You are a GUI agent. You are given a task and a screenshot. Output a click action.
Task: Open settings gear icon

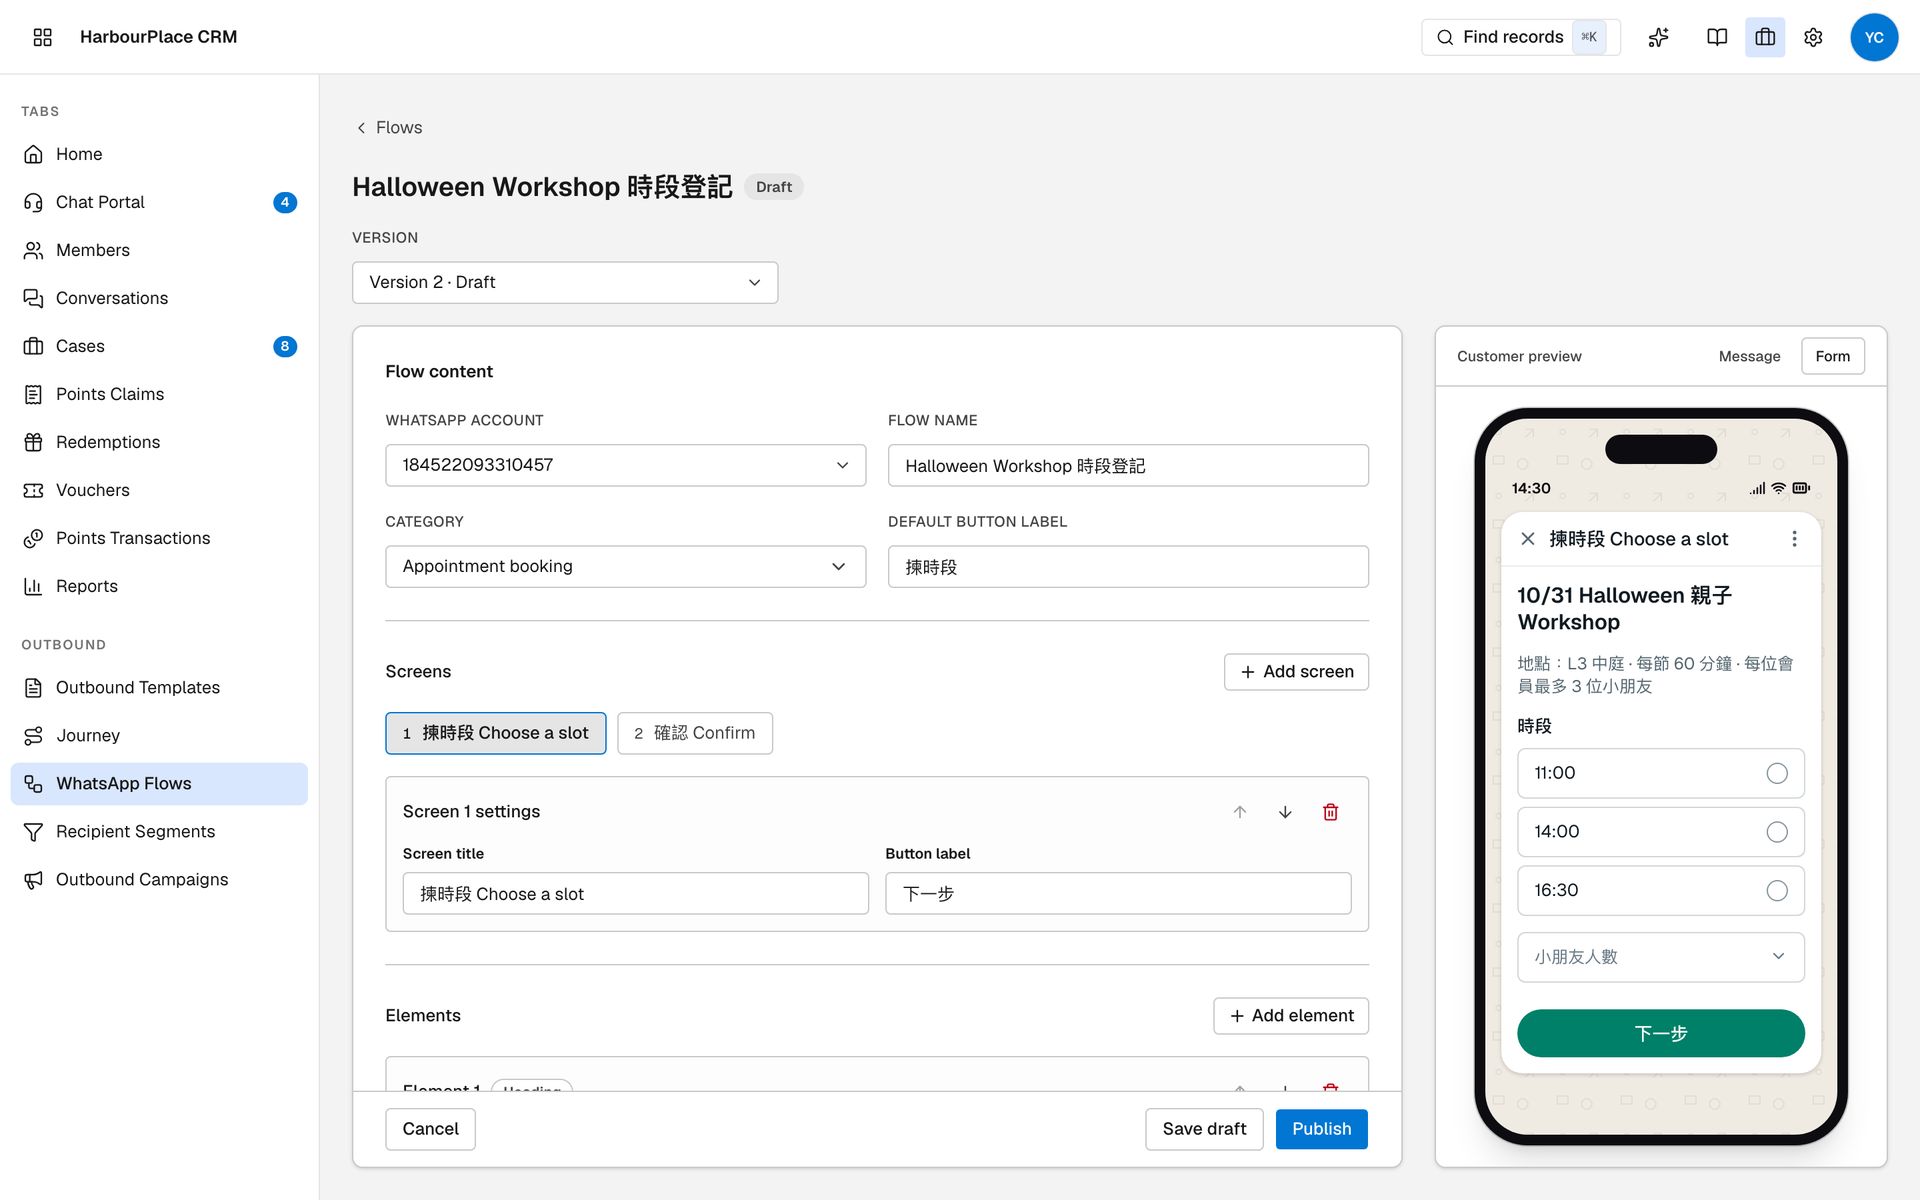pyautogui.click(x=1813, y=37)
